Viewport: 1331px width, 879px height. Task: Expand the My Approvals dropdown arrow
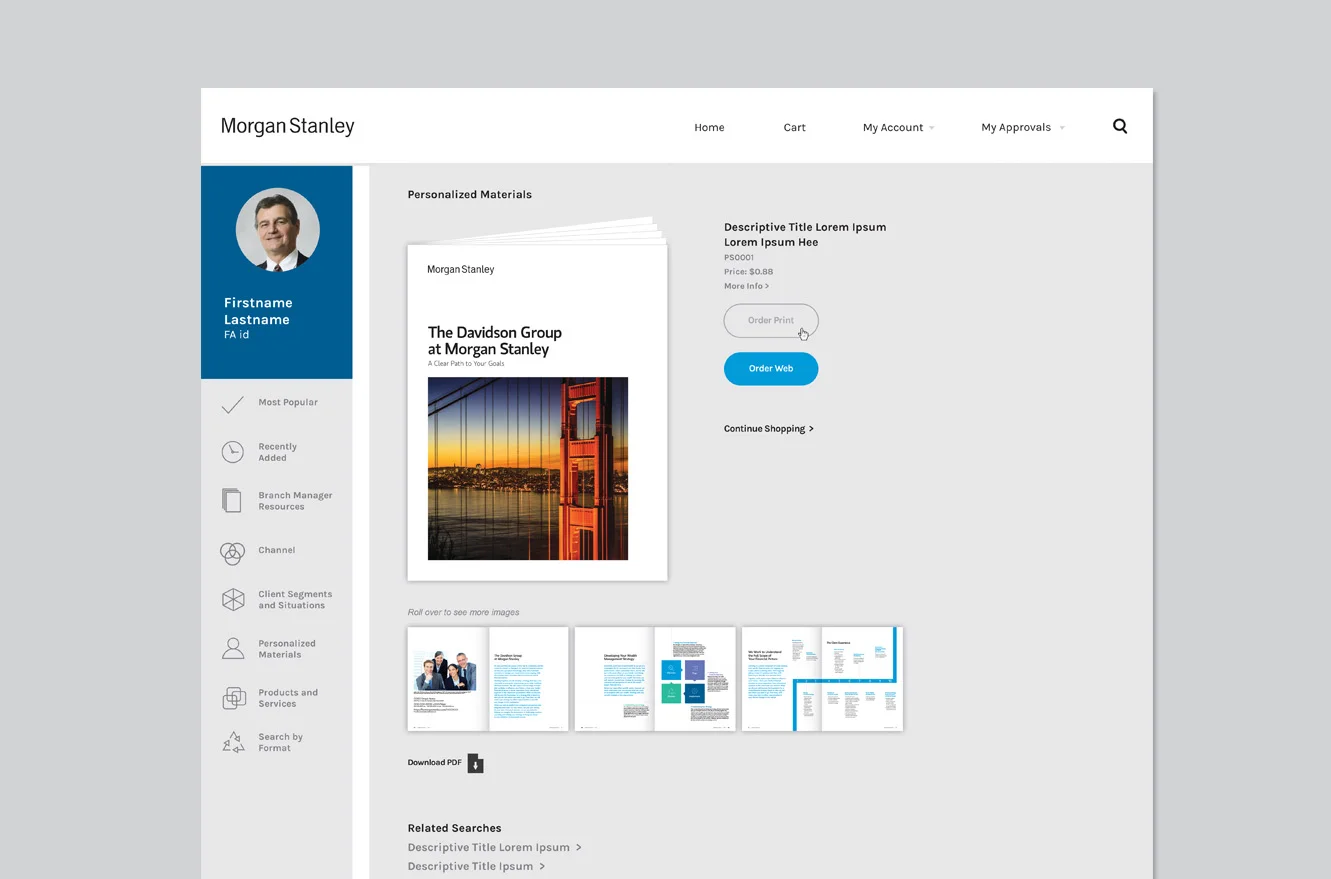tap(1061, 128)
